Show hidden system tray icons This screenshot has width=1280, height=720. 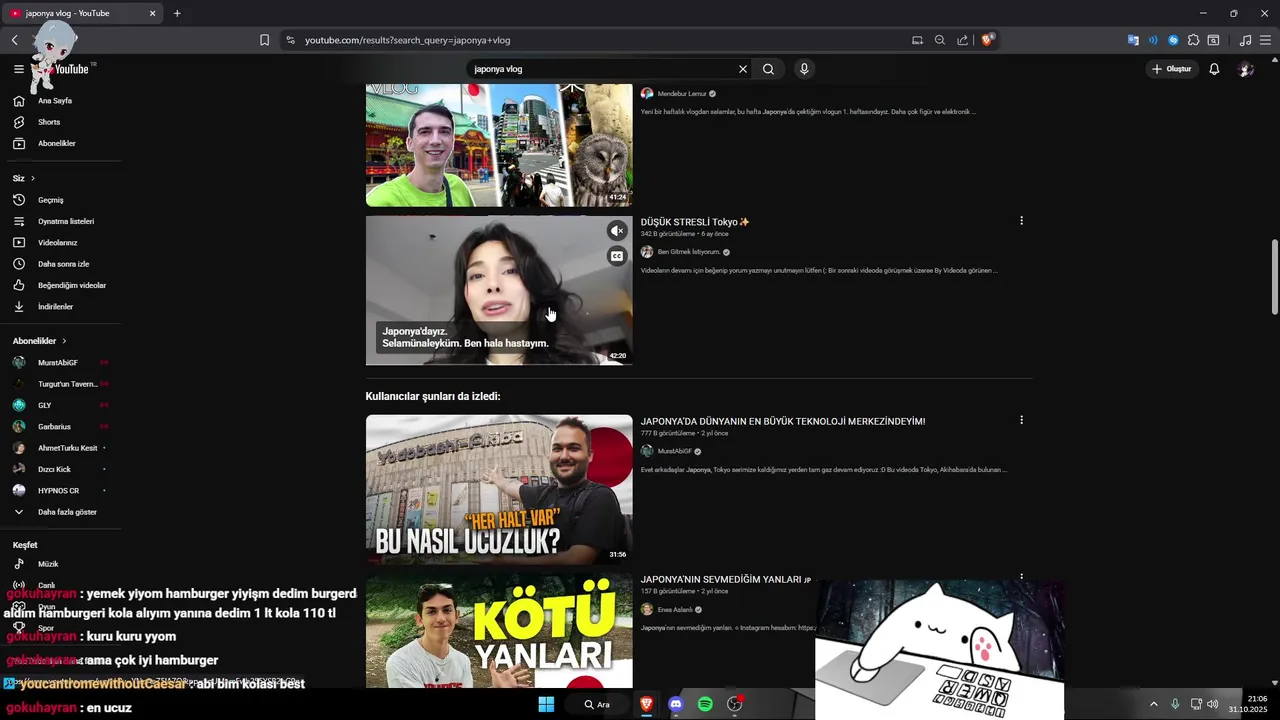pyautogui.click(x=1153, y=704)
